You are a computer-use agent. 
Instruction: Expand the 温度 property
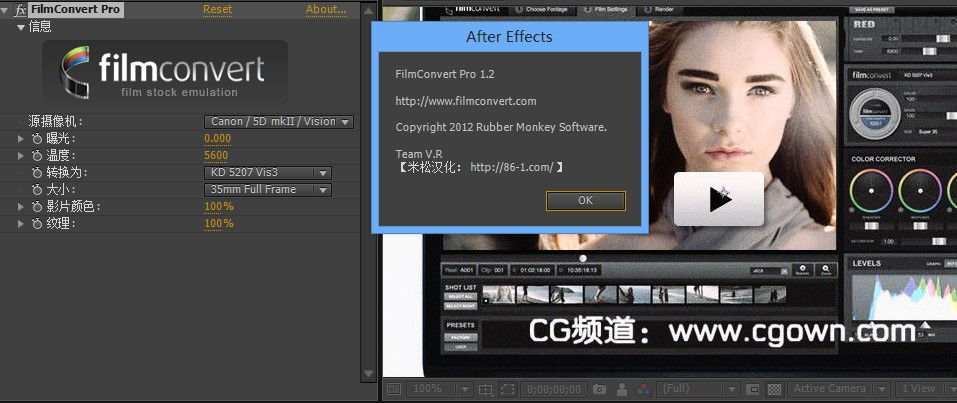coord(21,156)
